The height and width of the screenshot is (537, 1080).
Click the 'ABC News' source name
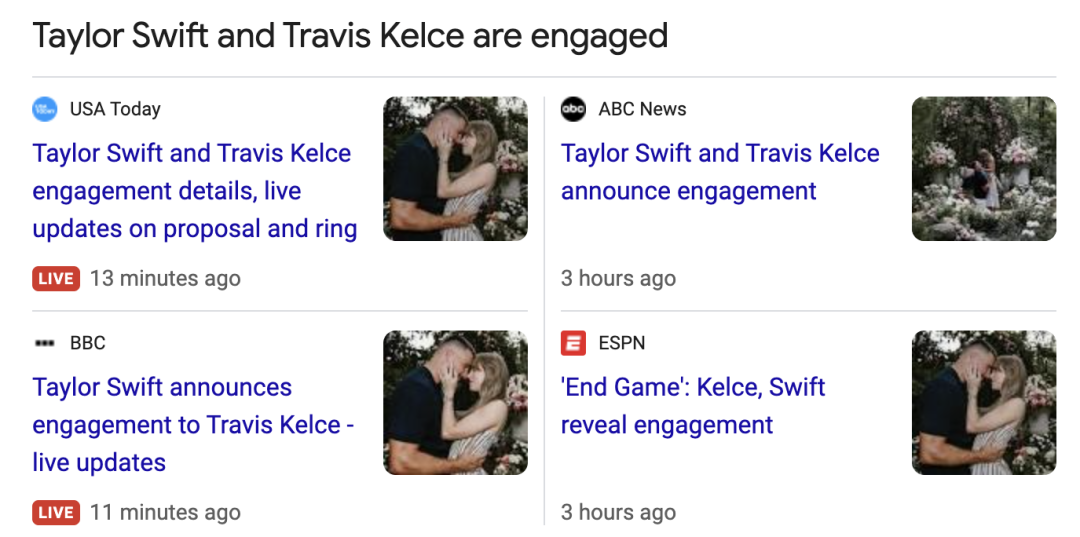click(642, 109)
